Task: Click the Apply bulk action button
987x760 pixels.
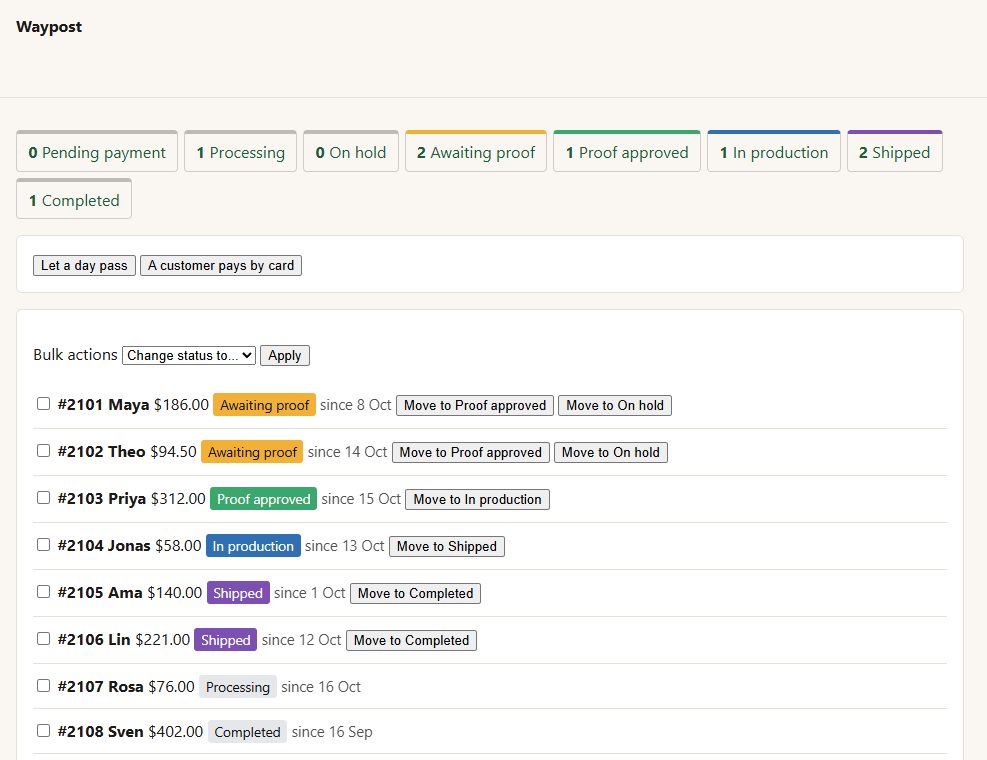Action: 285,355
